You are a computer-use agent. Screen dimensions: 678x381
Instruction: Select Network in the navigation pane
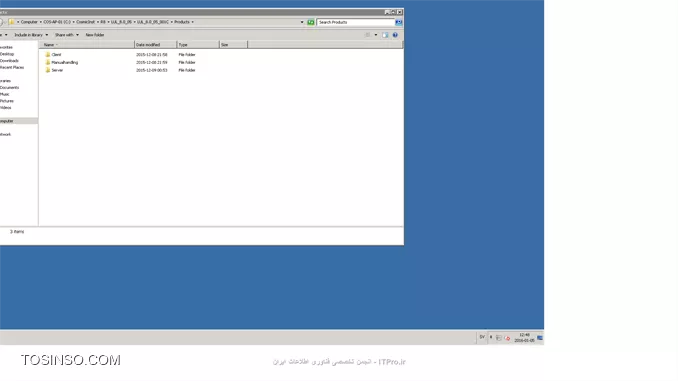click(6, 134)
